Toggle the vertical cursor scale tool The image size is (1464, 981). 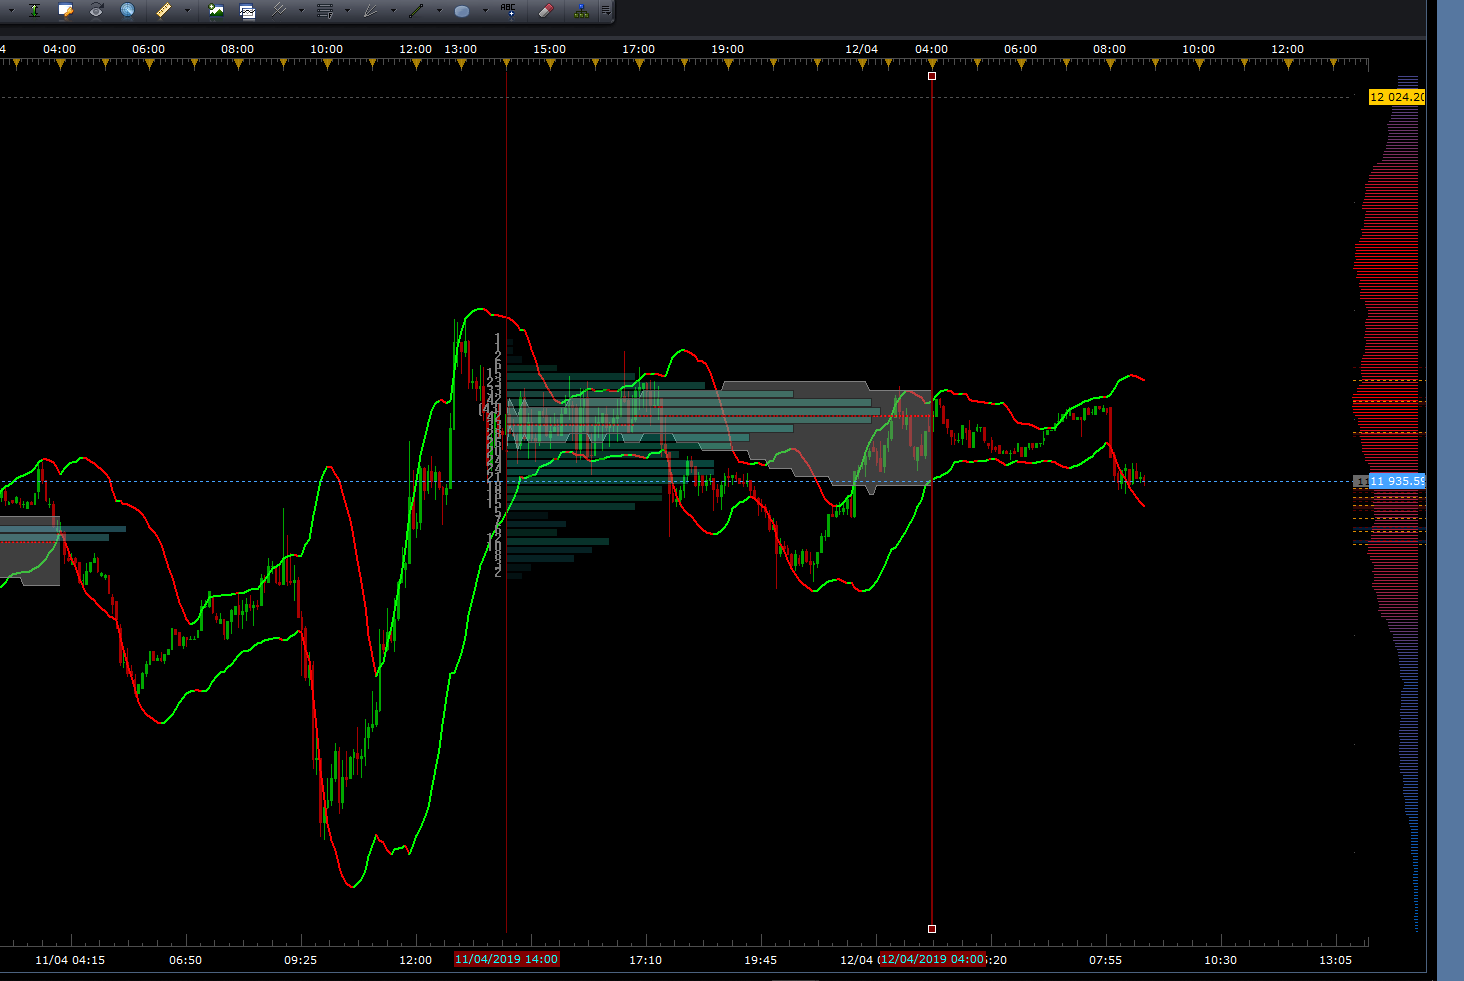34,10
